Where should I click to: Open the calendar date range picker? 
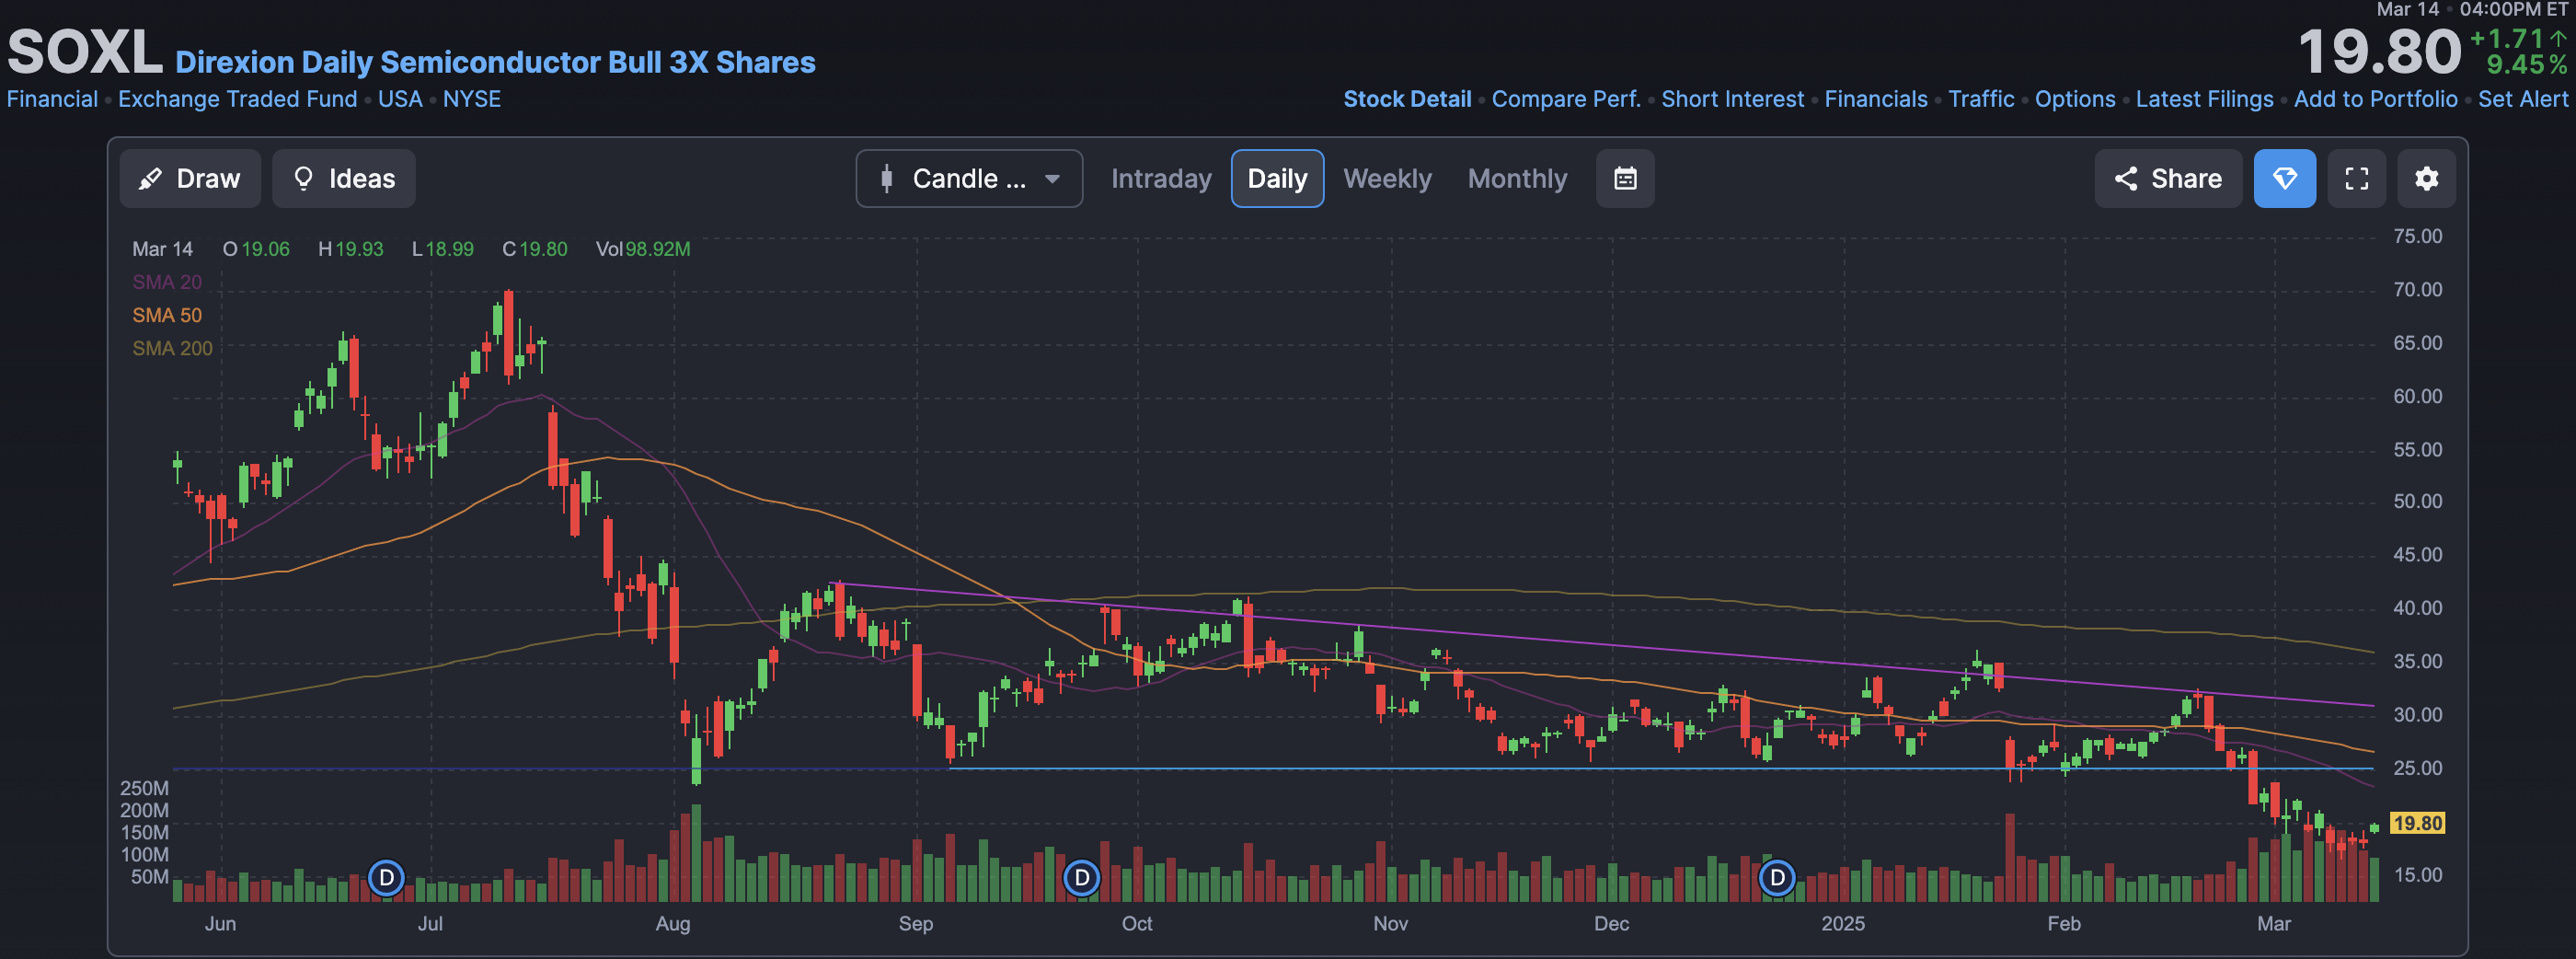[1625, 179]
